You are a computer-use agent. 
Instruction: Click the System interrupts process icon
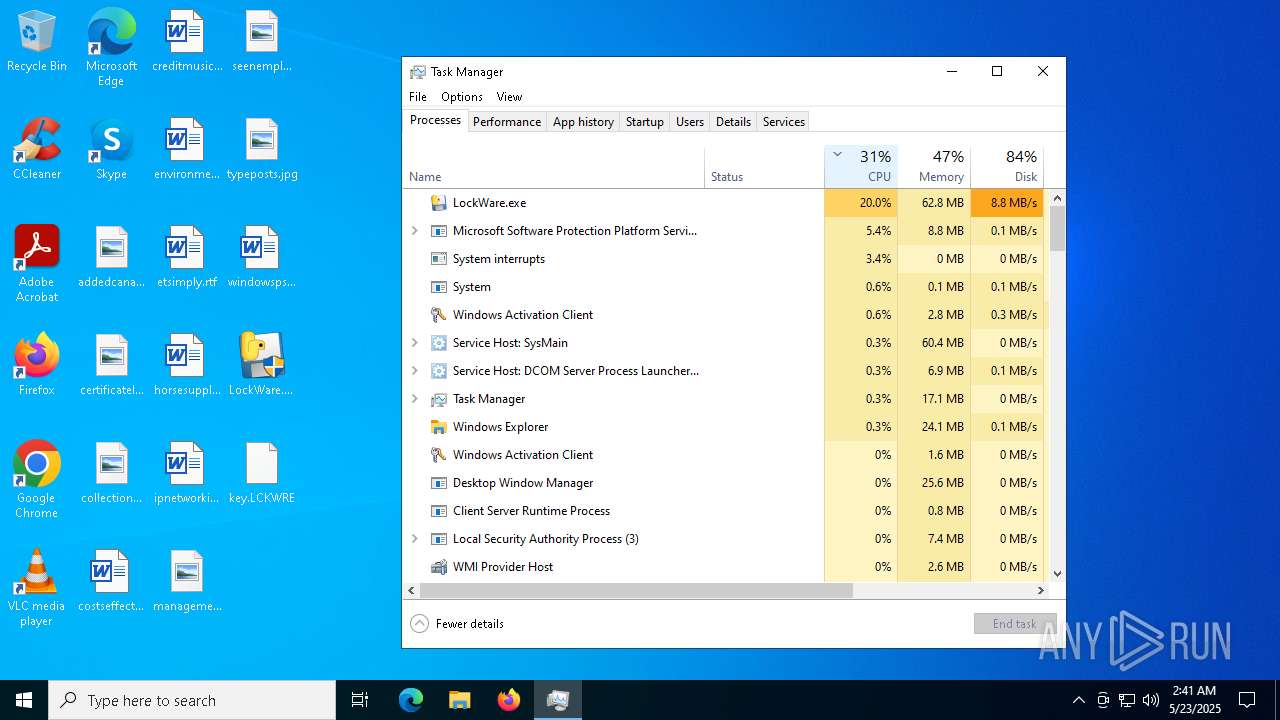coord(438,258)
